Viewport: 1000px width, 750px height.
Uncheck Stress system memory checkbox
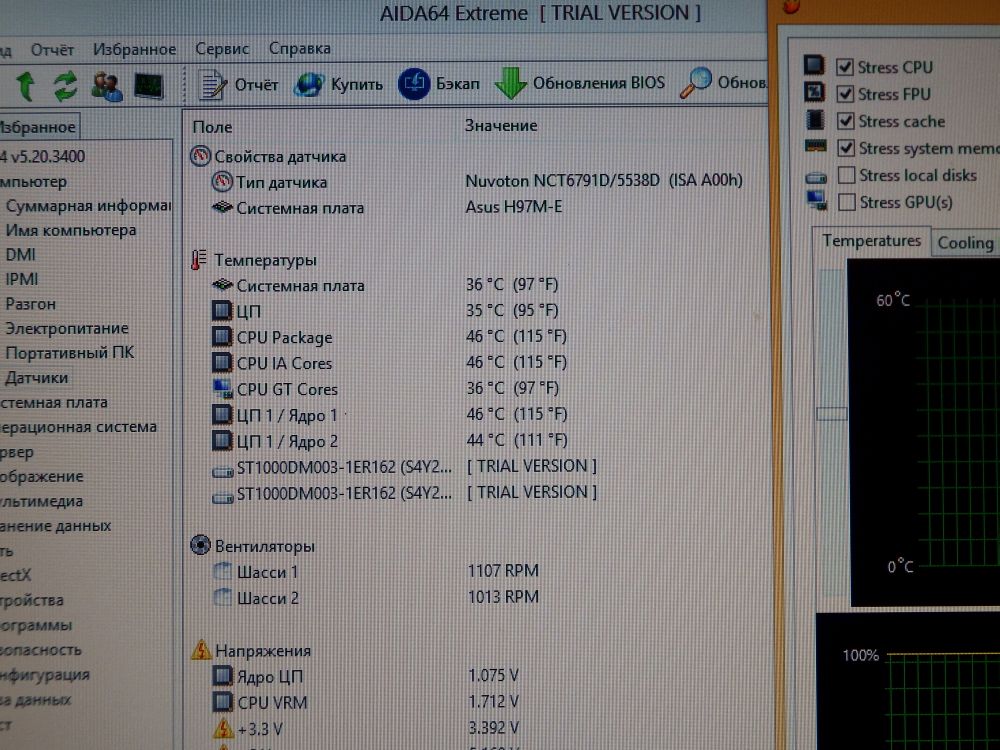point(846,148)
